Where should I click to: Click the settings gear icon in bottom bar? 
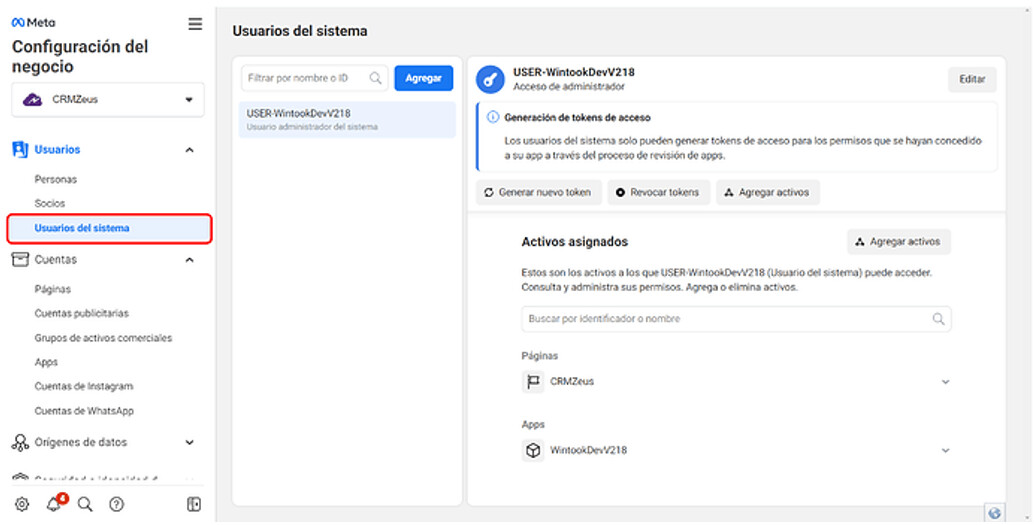[22, 504]
